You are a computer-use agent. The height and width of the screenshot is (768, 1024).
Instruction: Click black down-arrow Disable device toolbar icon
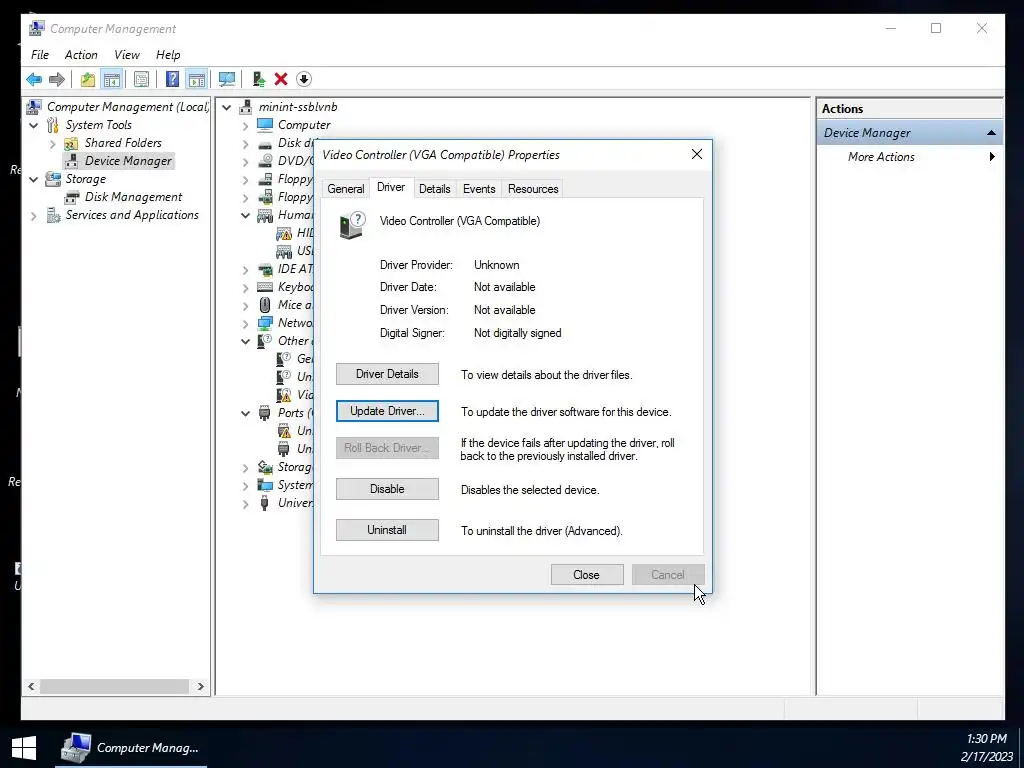tap(304, 80)
